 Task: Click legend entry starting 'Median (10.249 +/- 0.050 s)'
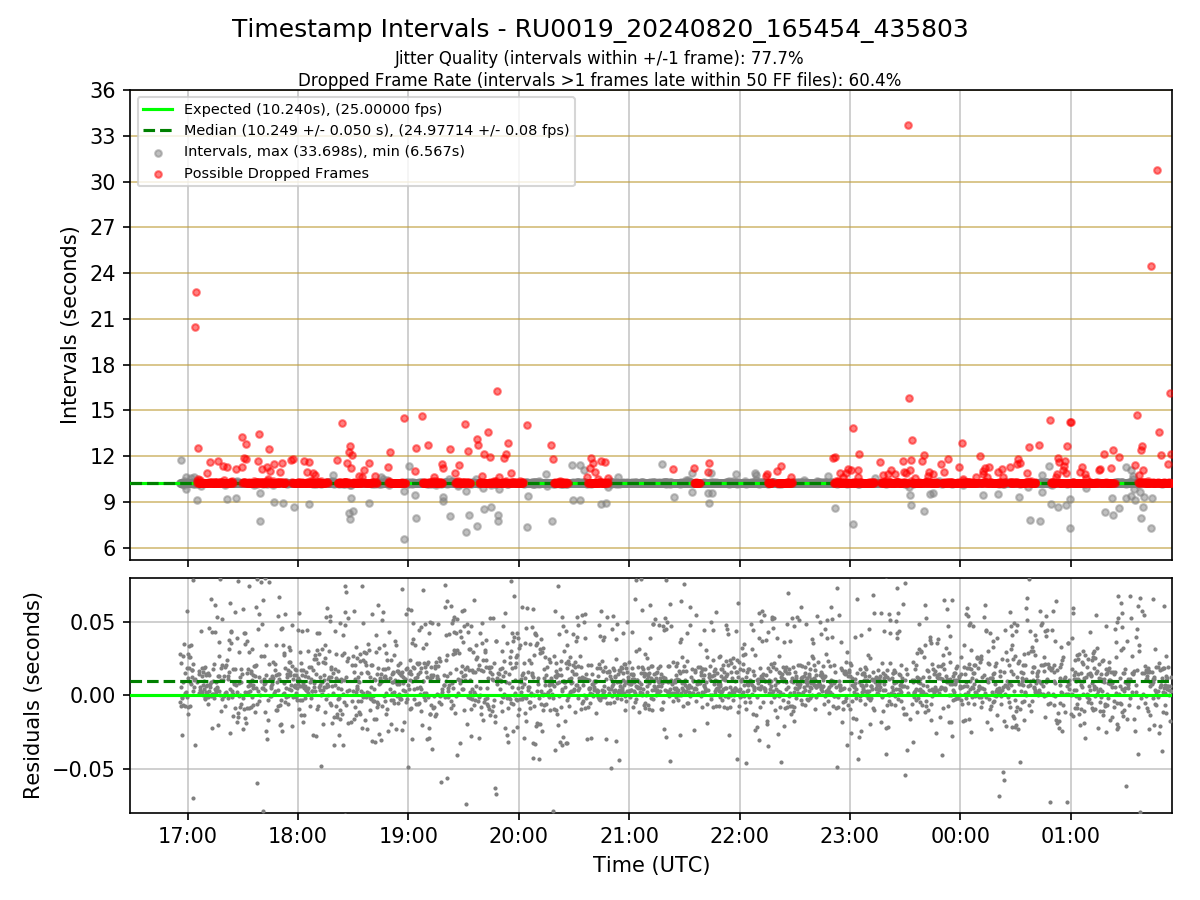point(377,130)
